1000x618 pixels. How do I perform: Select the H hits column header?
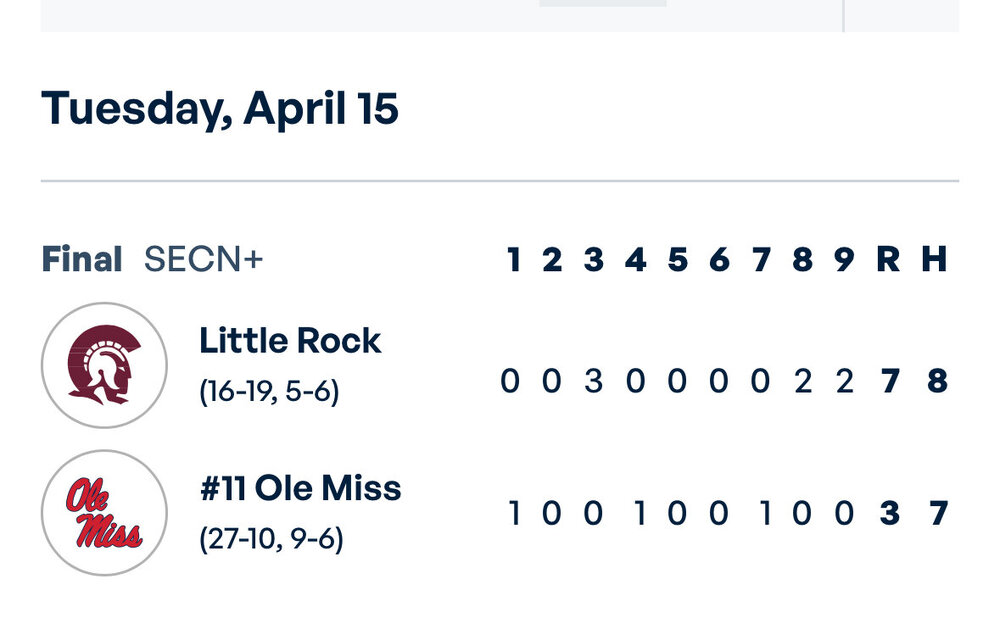[x=934, y=260]
